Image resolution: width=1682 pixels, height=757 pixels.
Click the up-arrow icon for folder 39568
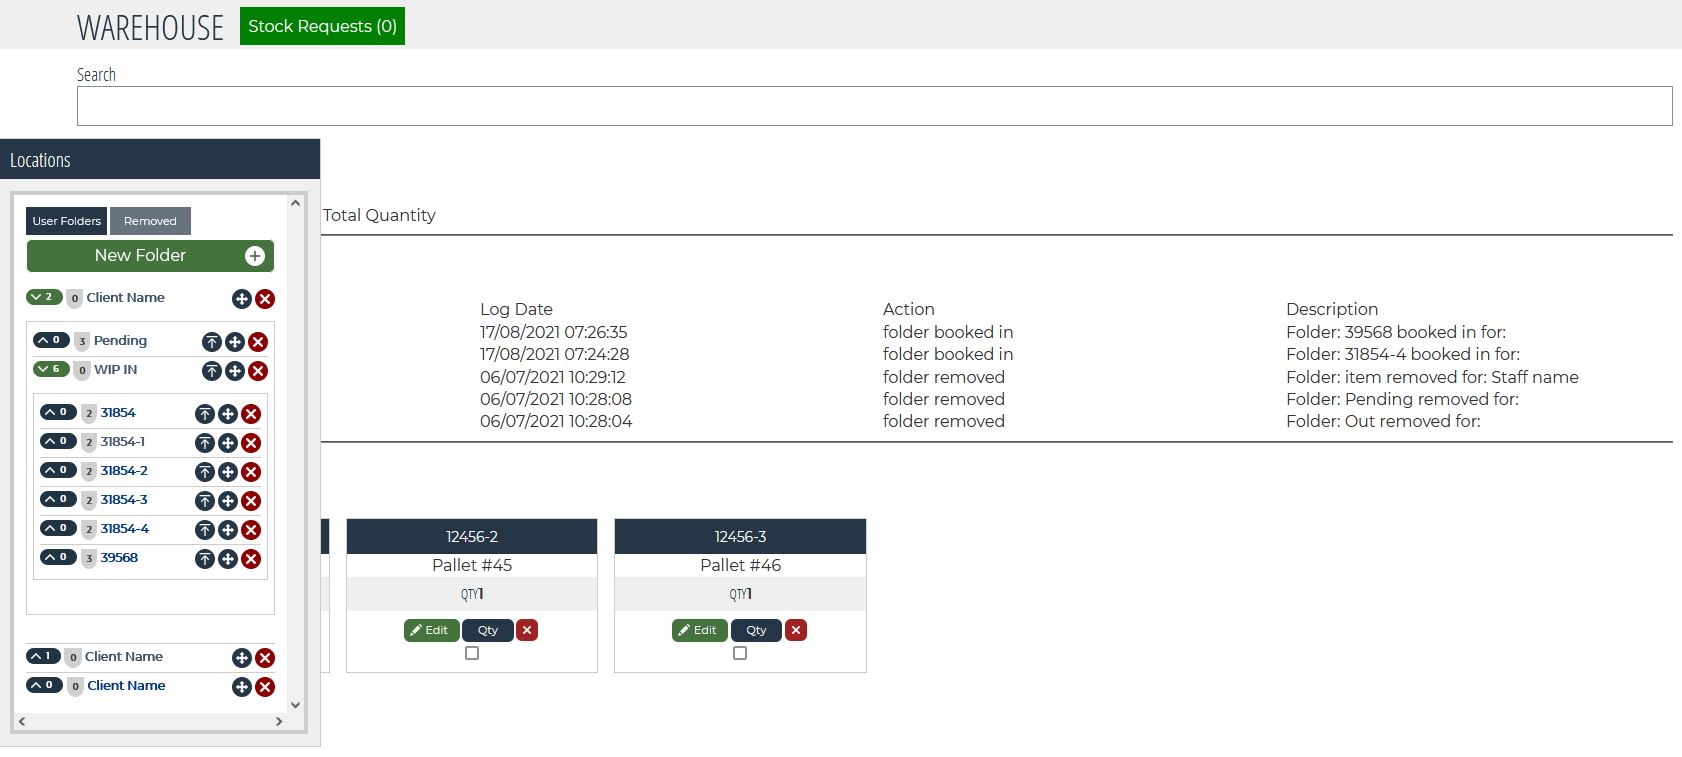205,559
